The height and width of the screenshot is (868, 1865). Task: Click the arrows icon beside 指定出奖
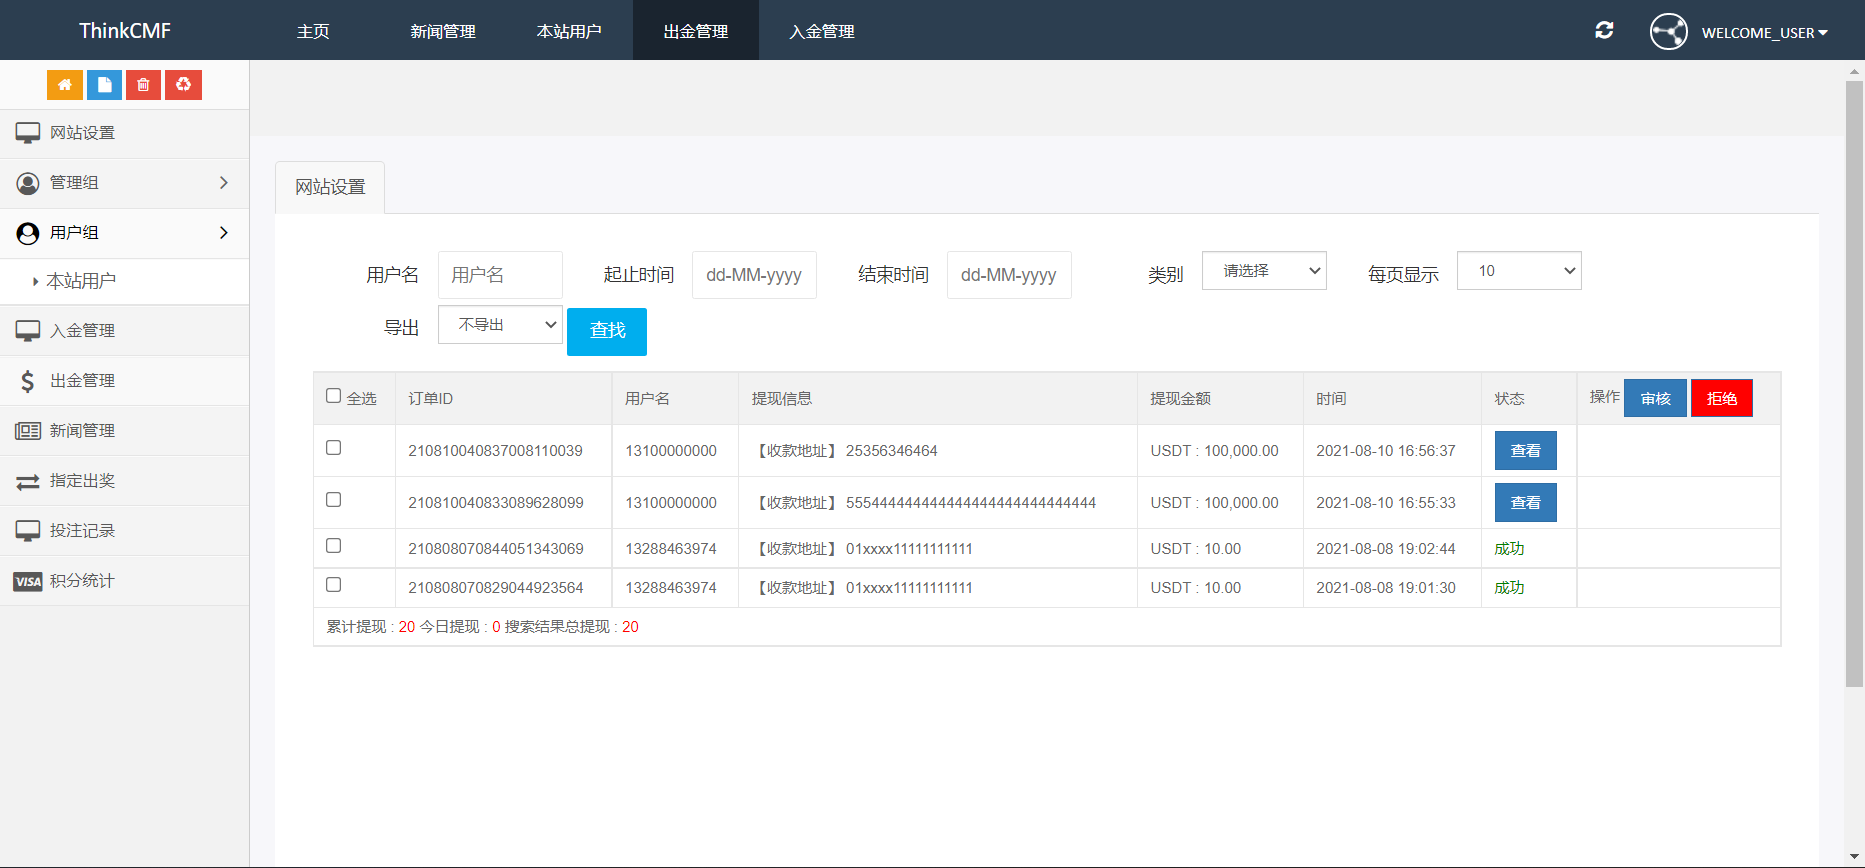point(28,481)
